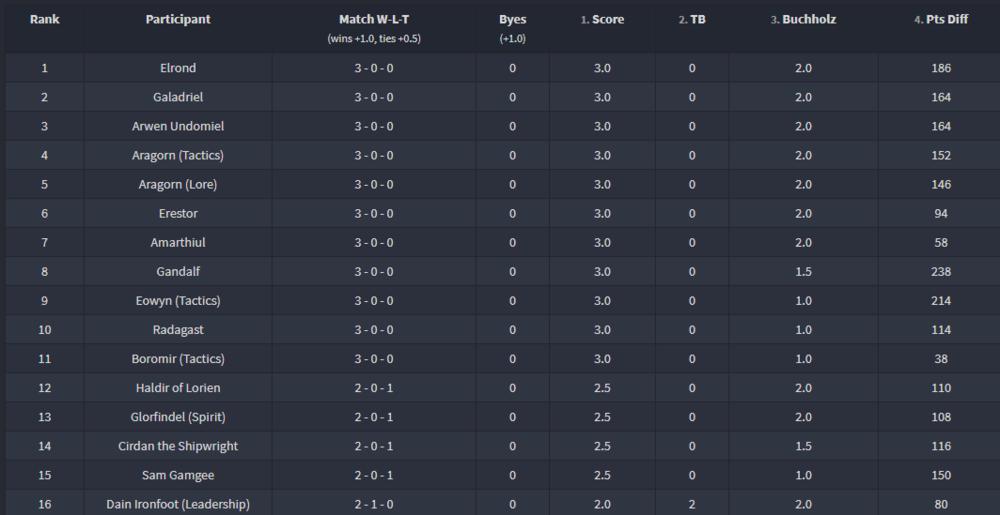Click the Buchholz column header
The image size is (1000, 515).
pos(803,20)
